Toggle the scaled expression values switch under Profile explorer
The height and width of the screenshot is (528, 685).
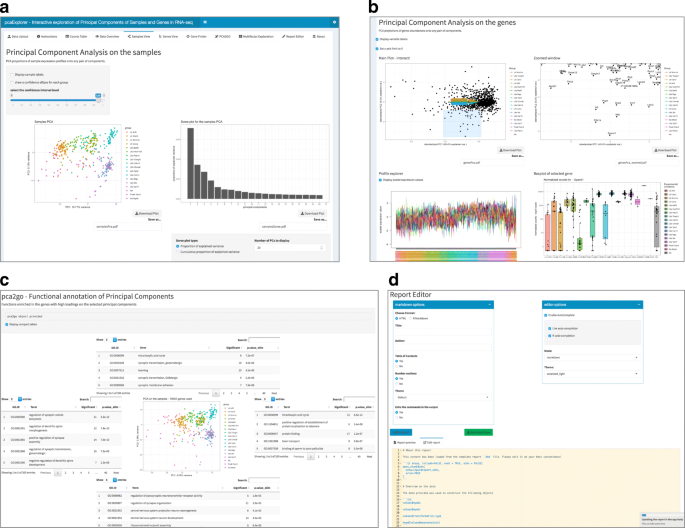381,180
